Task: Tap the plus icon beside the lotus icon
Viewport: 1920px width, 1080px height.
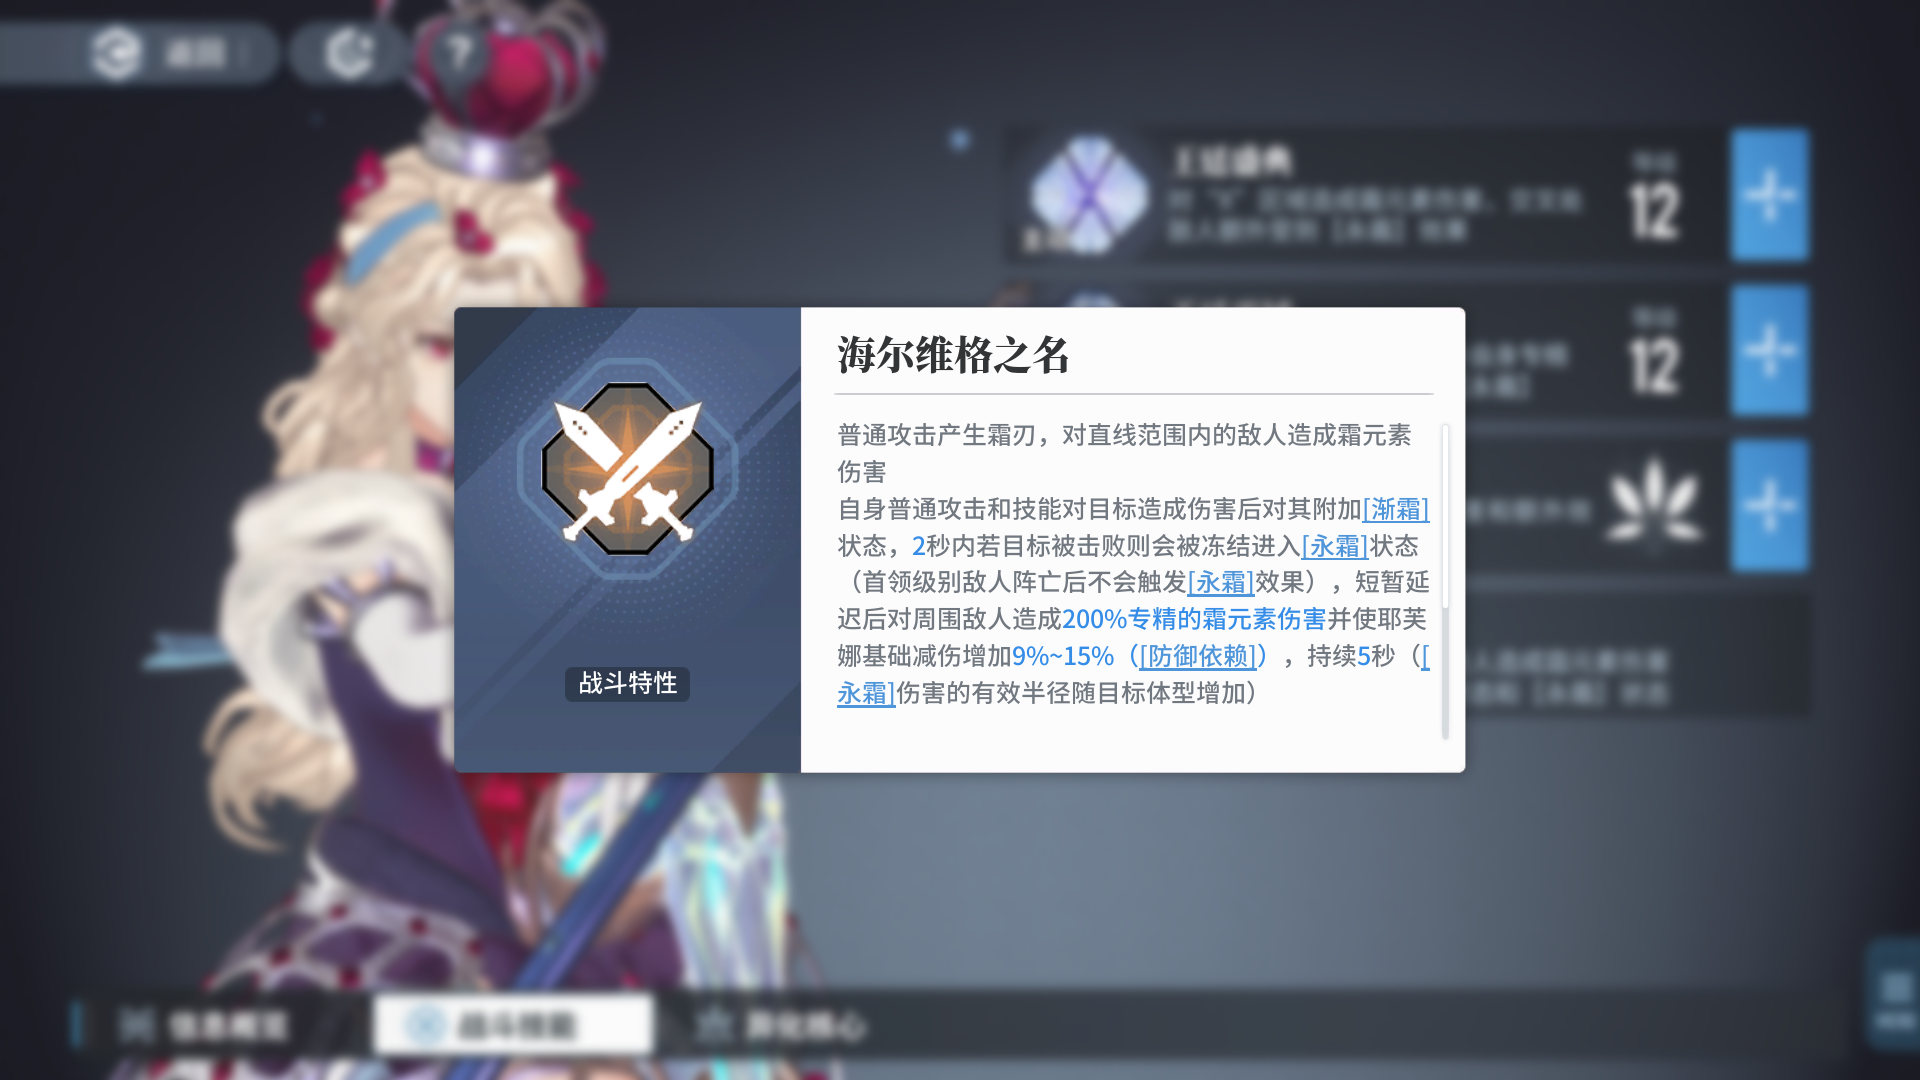Action: (1770, 505)
